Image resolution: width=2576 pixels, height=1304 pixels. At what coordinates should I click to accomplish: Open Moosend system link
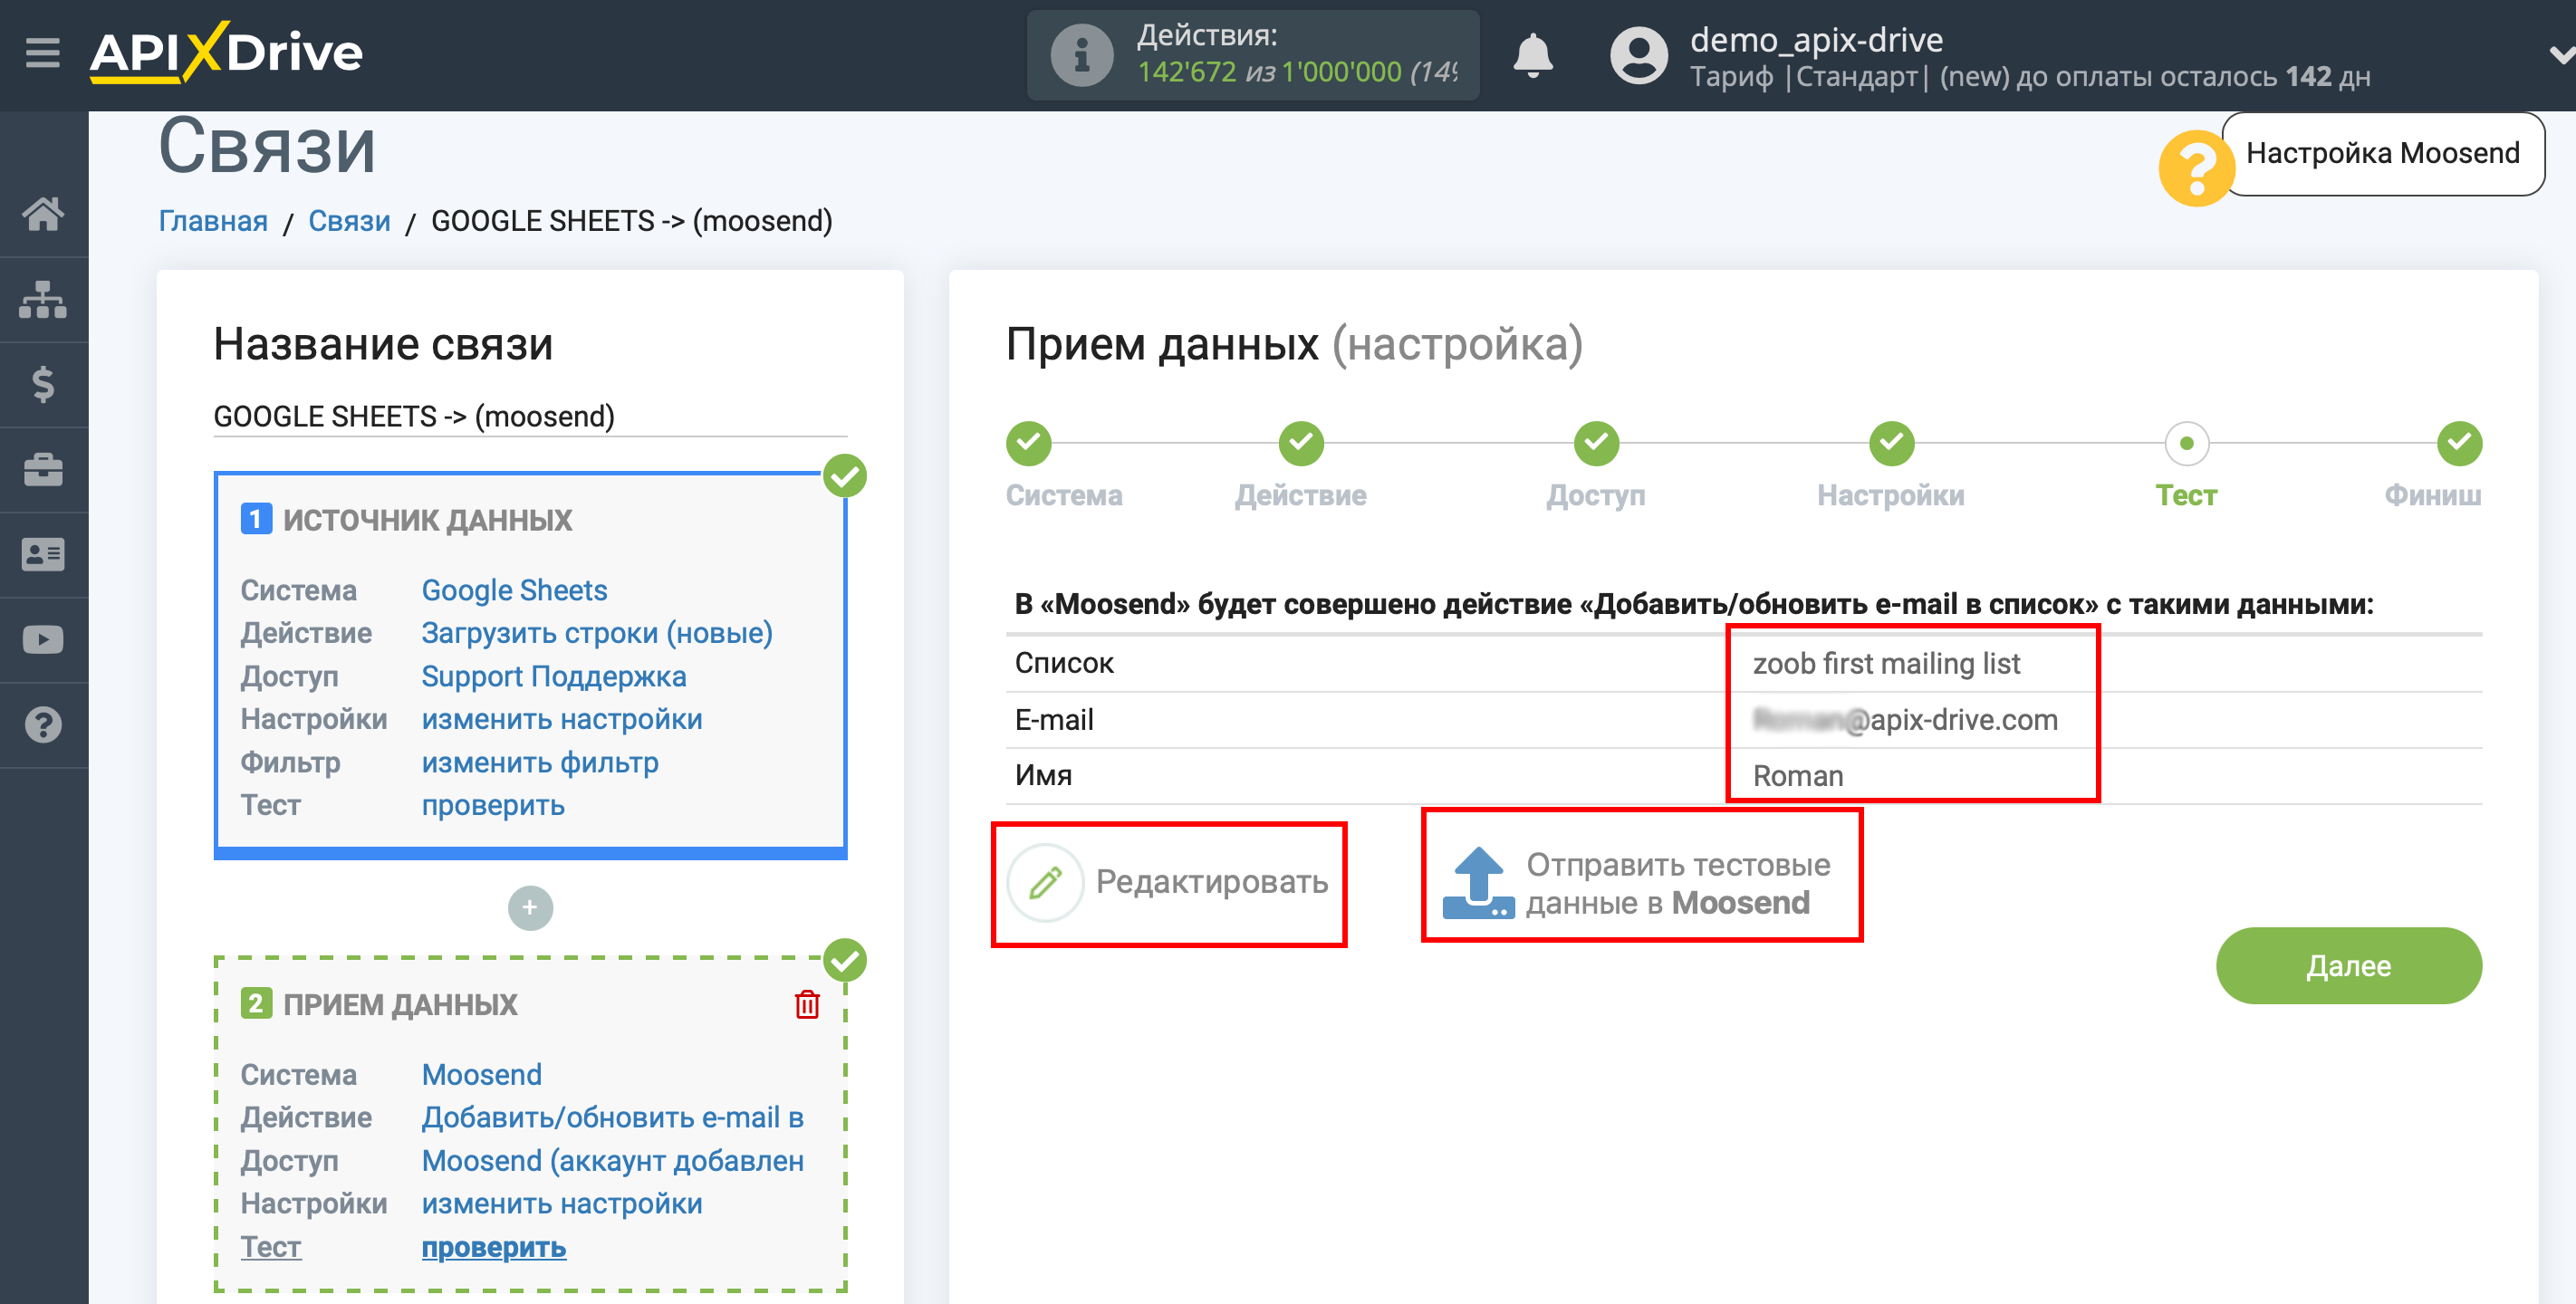(481, 1074)
